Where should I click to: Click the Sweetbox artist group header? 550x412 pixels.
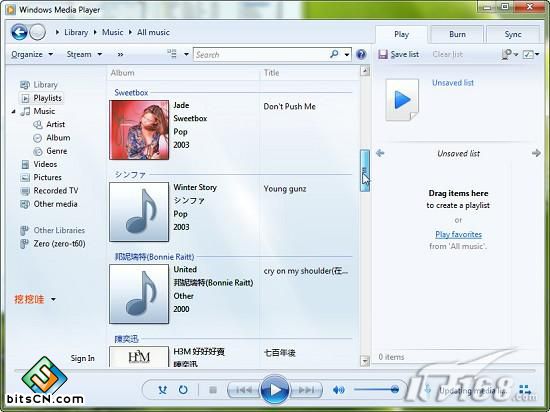tap(131, 93)
